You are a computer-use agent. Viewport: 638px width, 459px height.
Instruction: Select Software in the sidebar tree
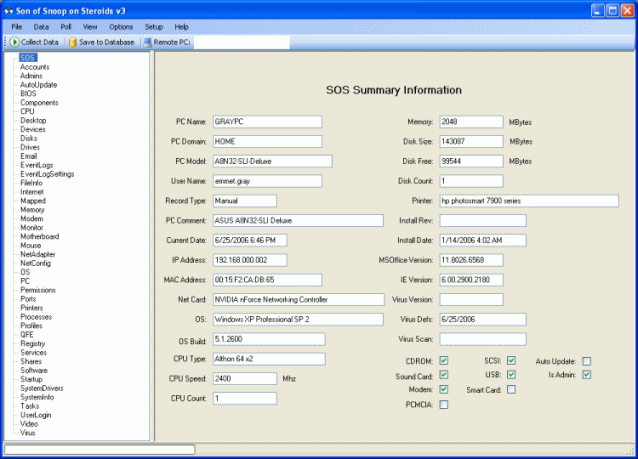[36, 370]
